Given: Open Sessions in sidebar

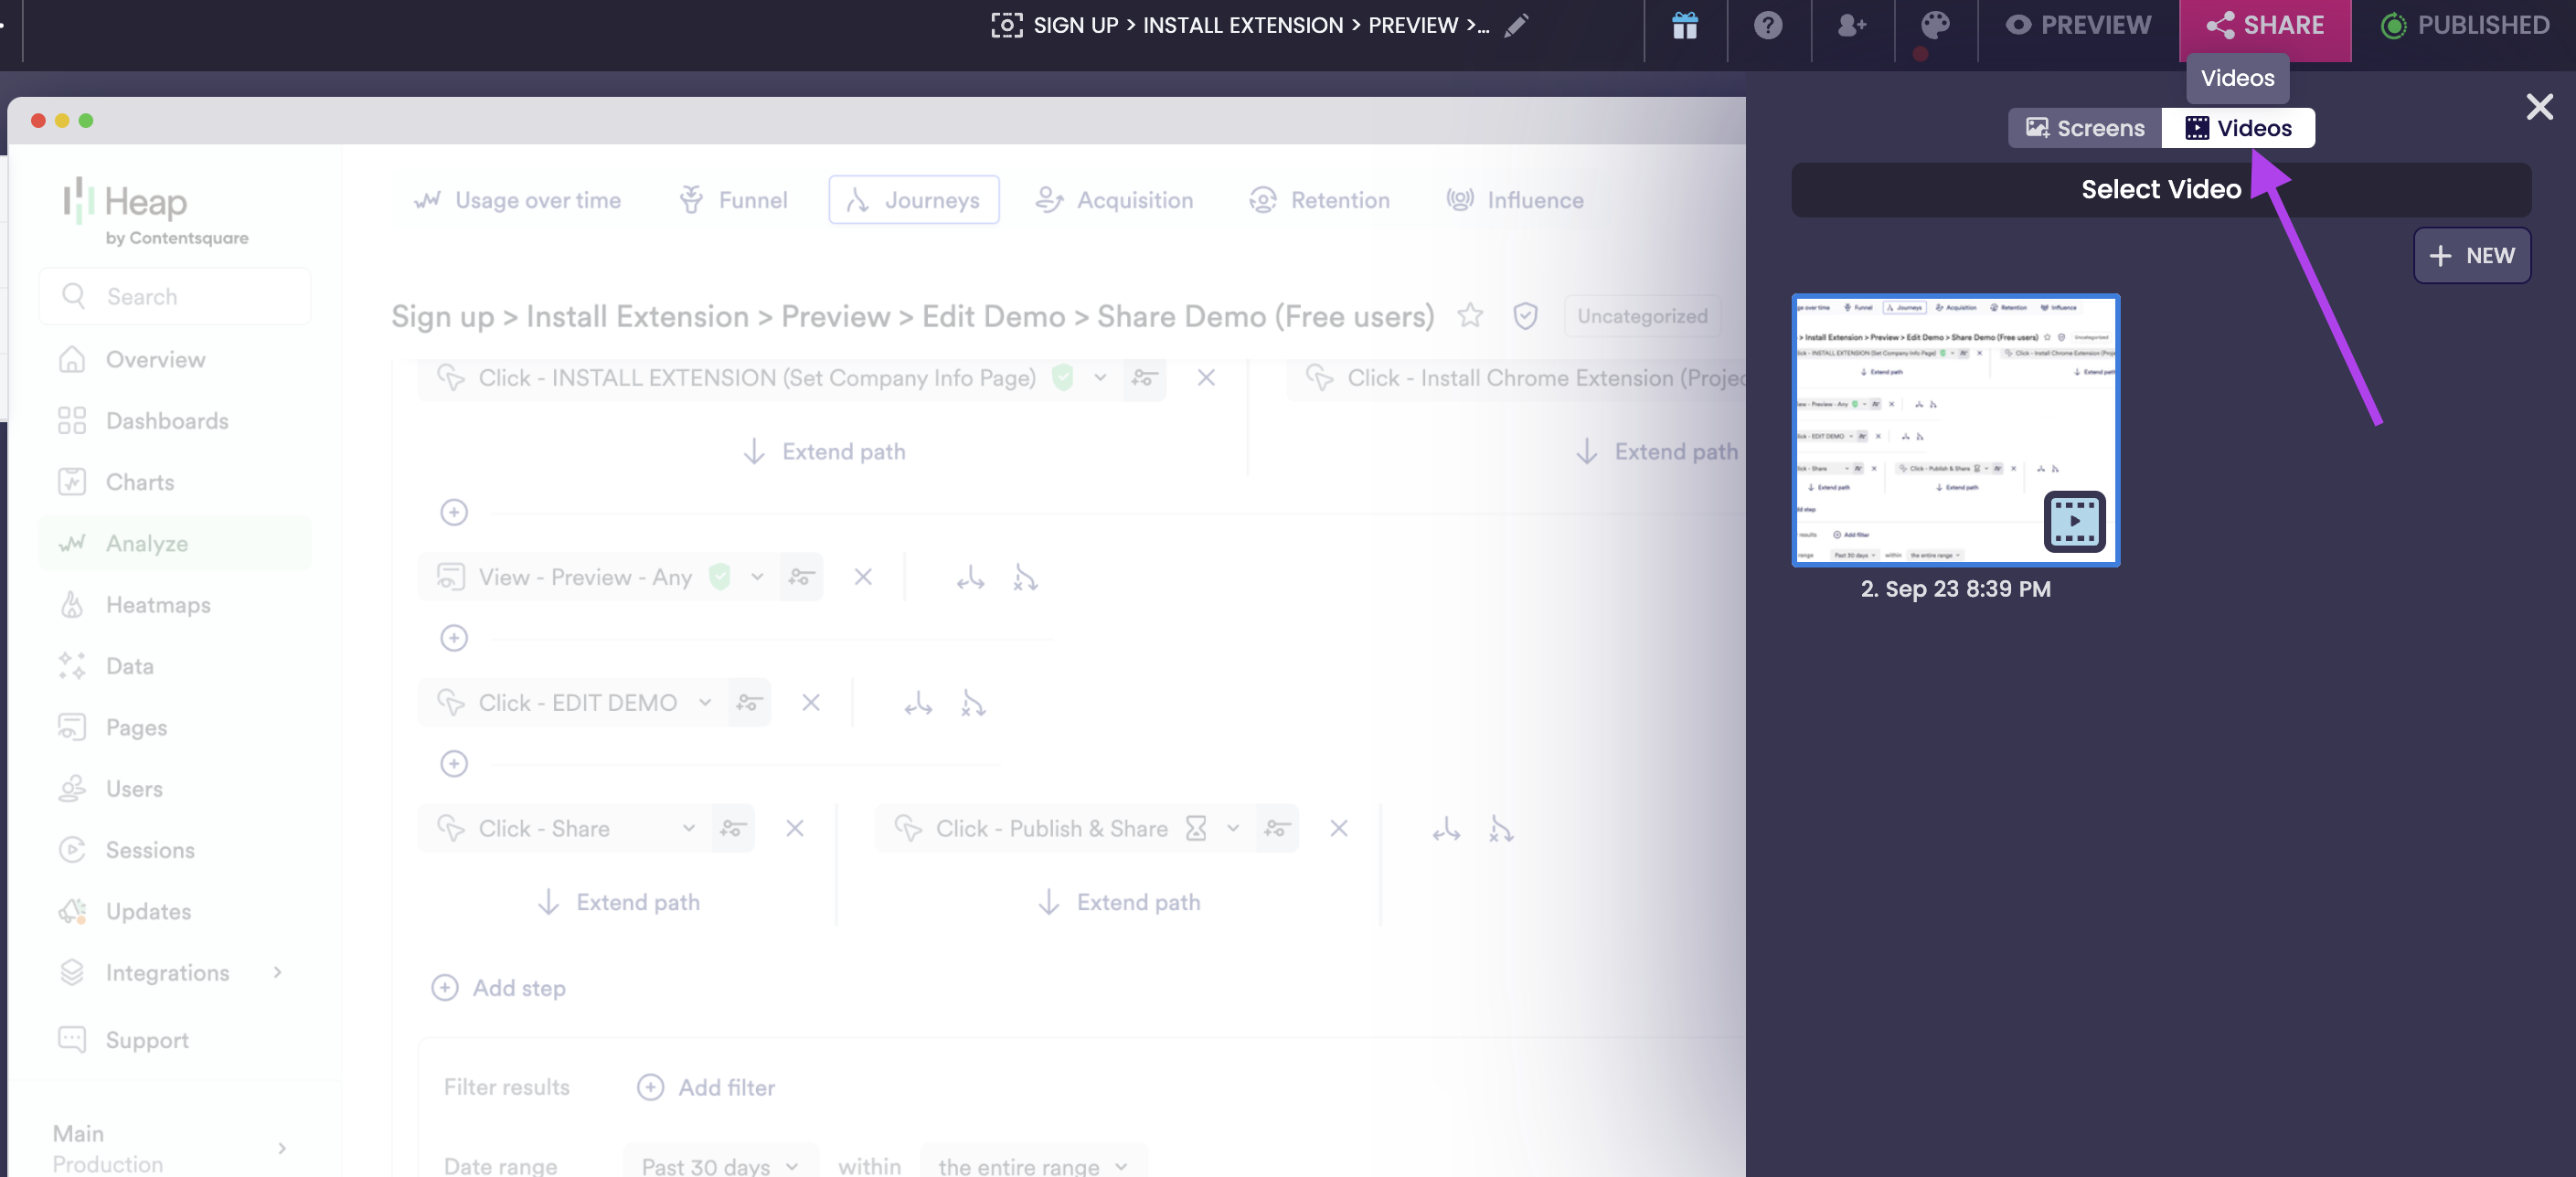Looking at the screenshot, I should click(175, 849).
